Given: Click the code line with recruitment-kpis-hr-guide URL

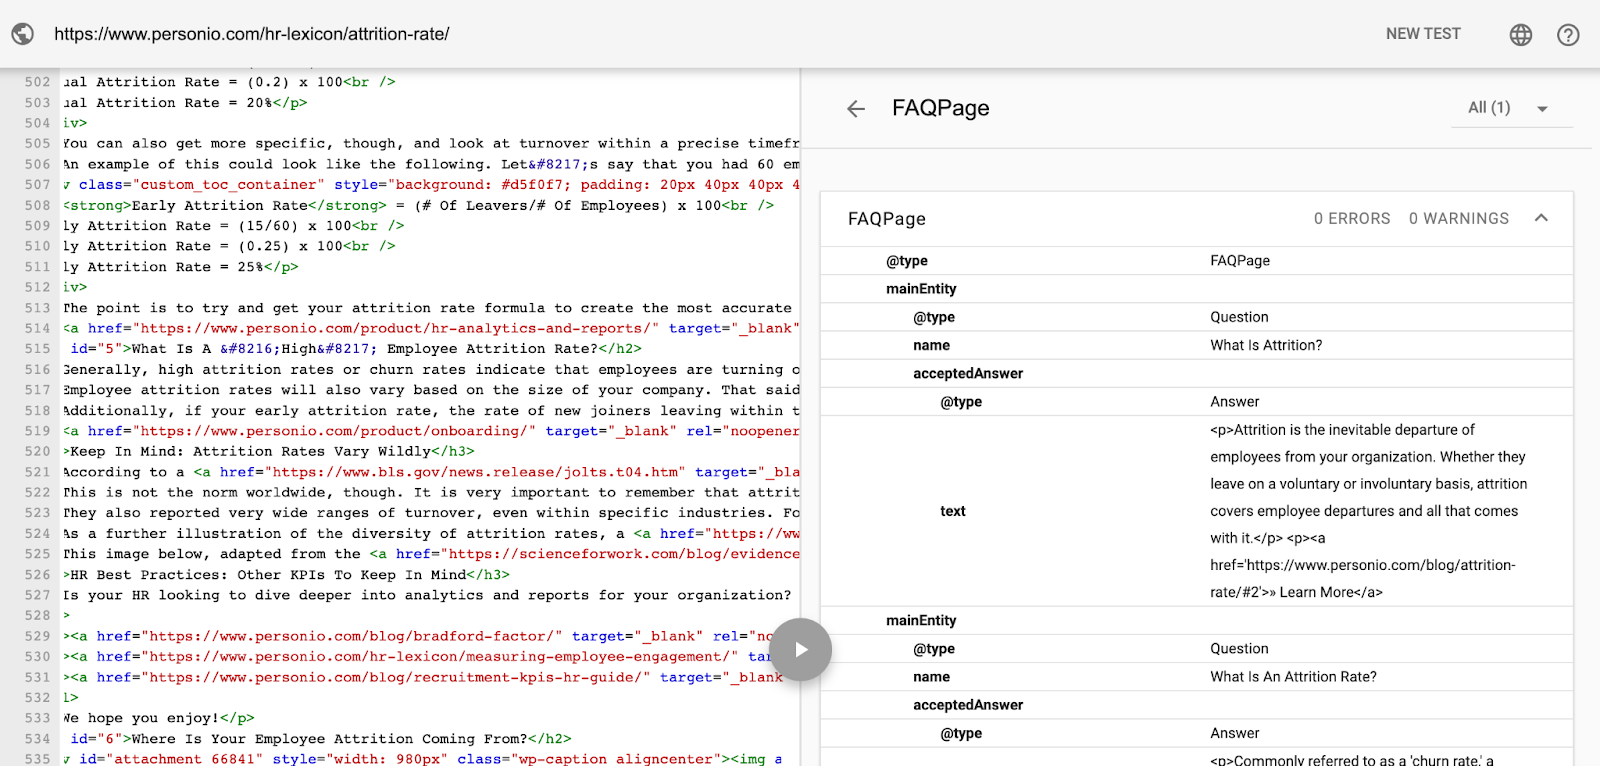Looking at the screenshot, I should [423, 677].
